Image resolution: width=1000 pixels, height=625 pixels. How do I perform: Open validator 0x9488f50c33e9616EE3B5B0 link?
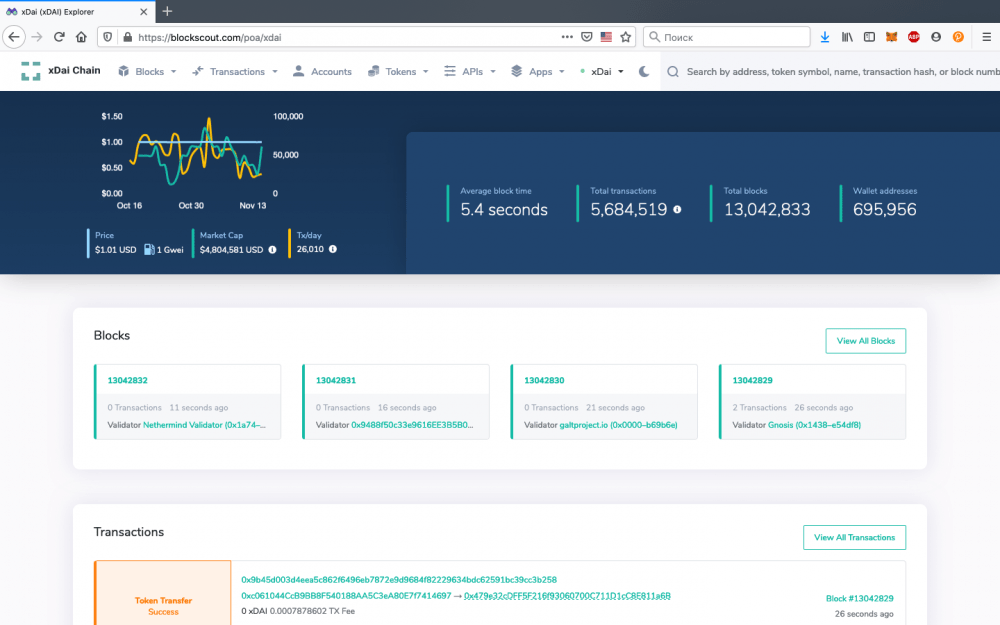coord(412,425)
